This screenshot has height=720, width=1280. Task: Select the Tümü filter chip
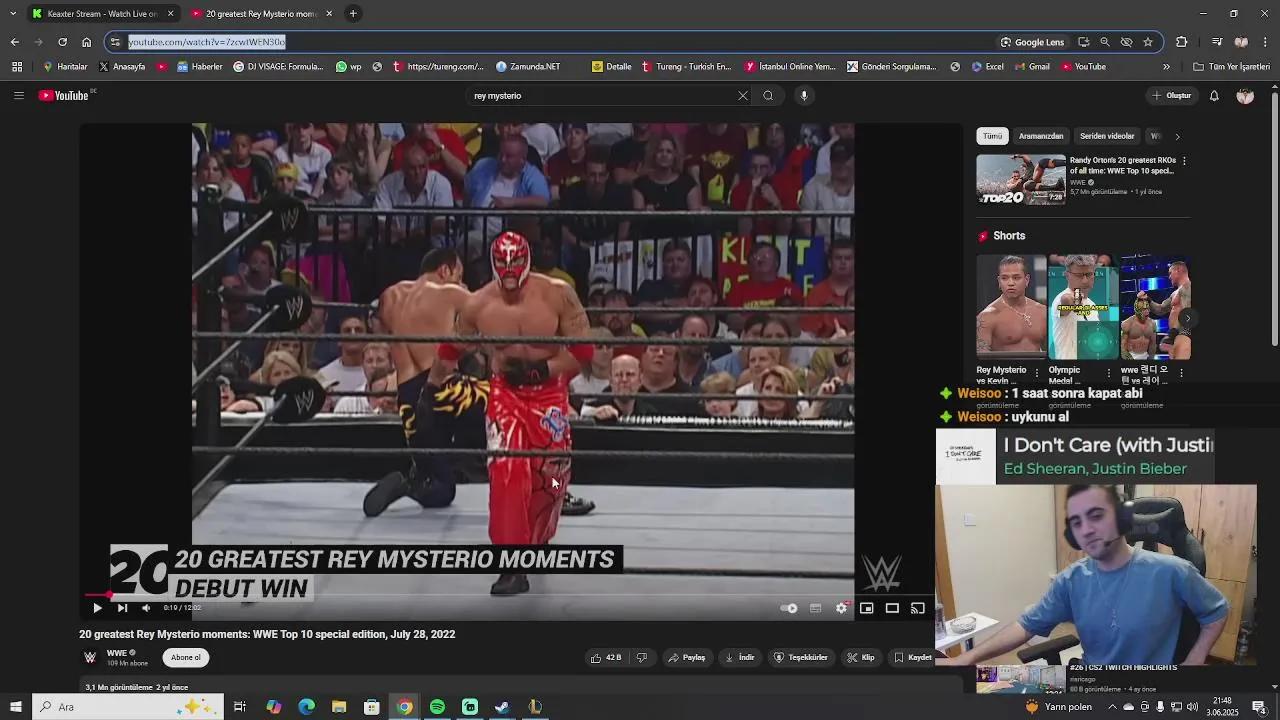pyautogui.click(x=992, y=136)
